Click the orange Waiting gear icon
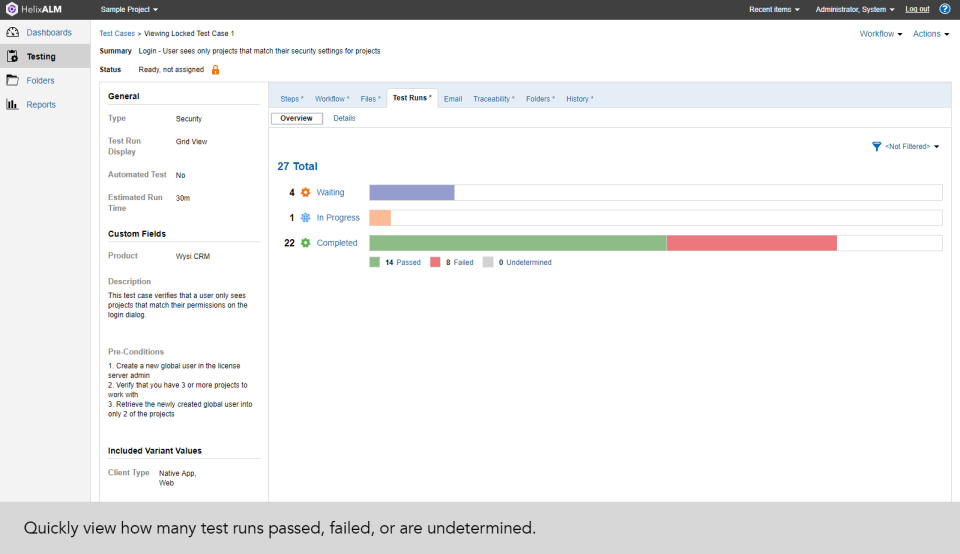Image resolution: width=960 pixels, height=554 pixels. pyautogui.click(x=306, y=192)
